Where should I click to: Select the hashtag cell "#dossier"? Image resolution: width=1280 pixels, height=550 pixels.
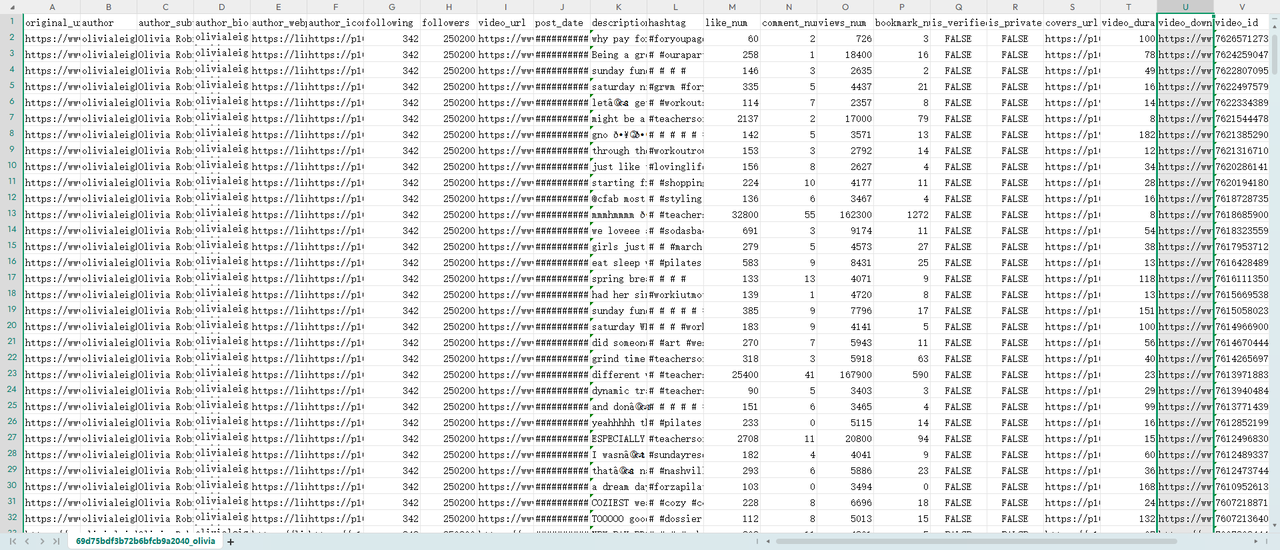[x=675, y=518]
